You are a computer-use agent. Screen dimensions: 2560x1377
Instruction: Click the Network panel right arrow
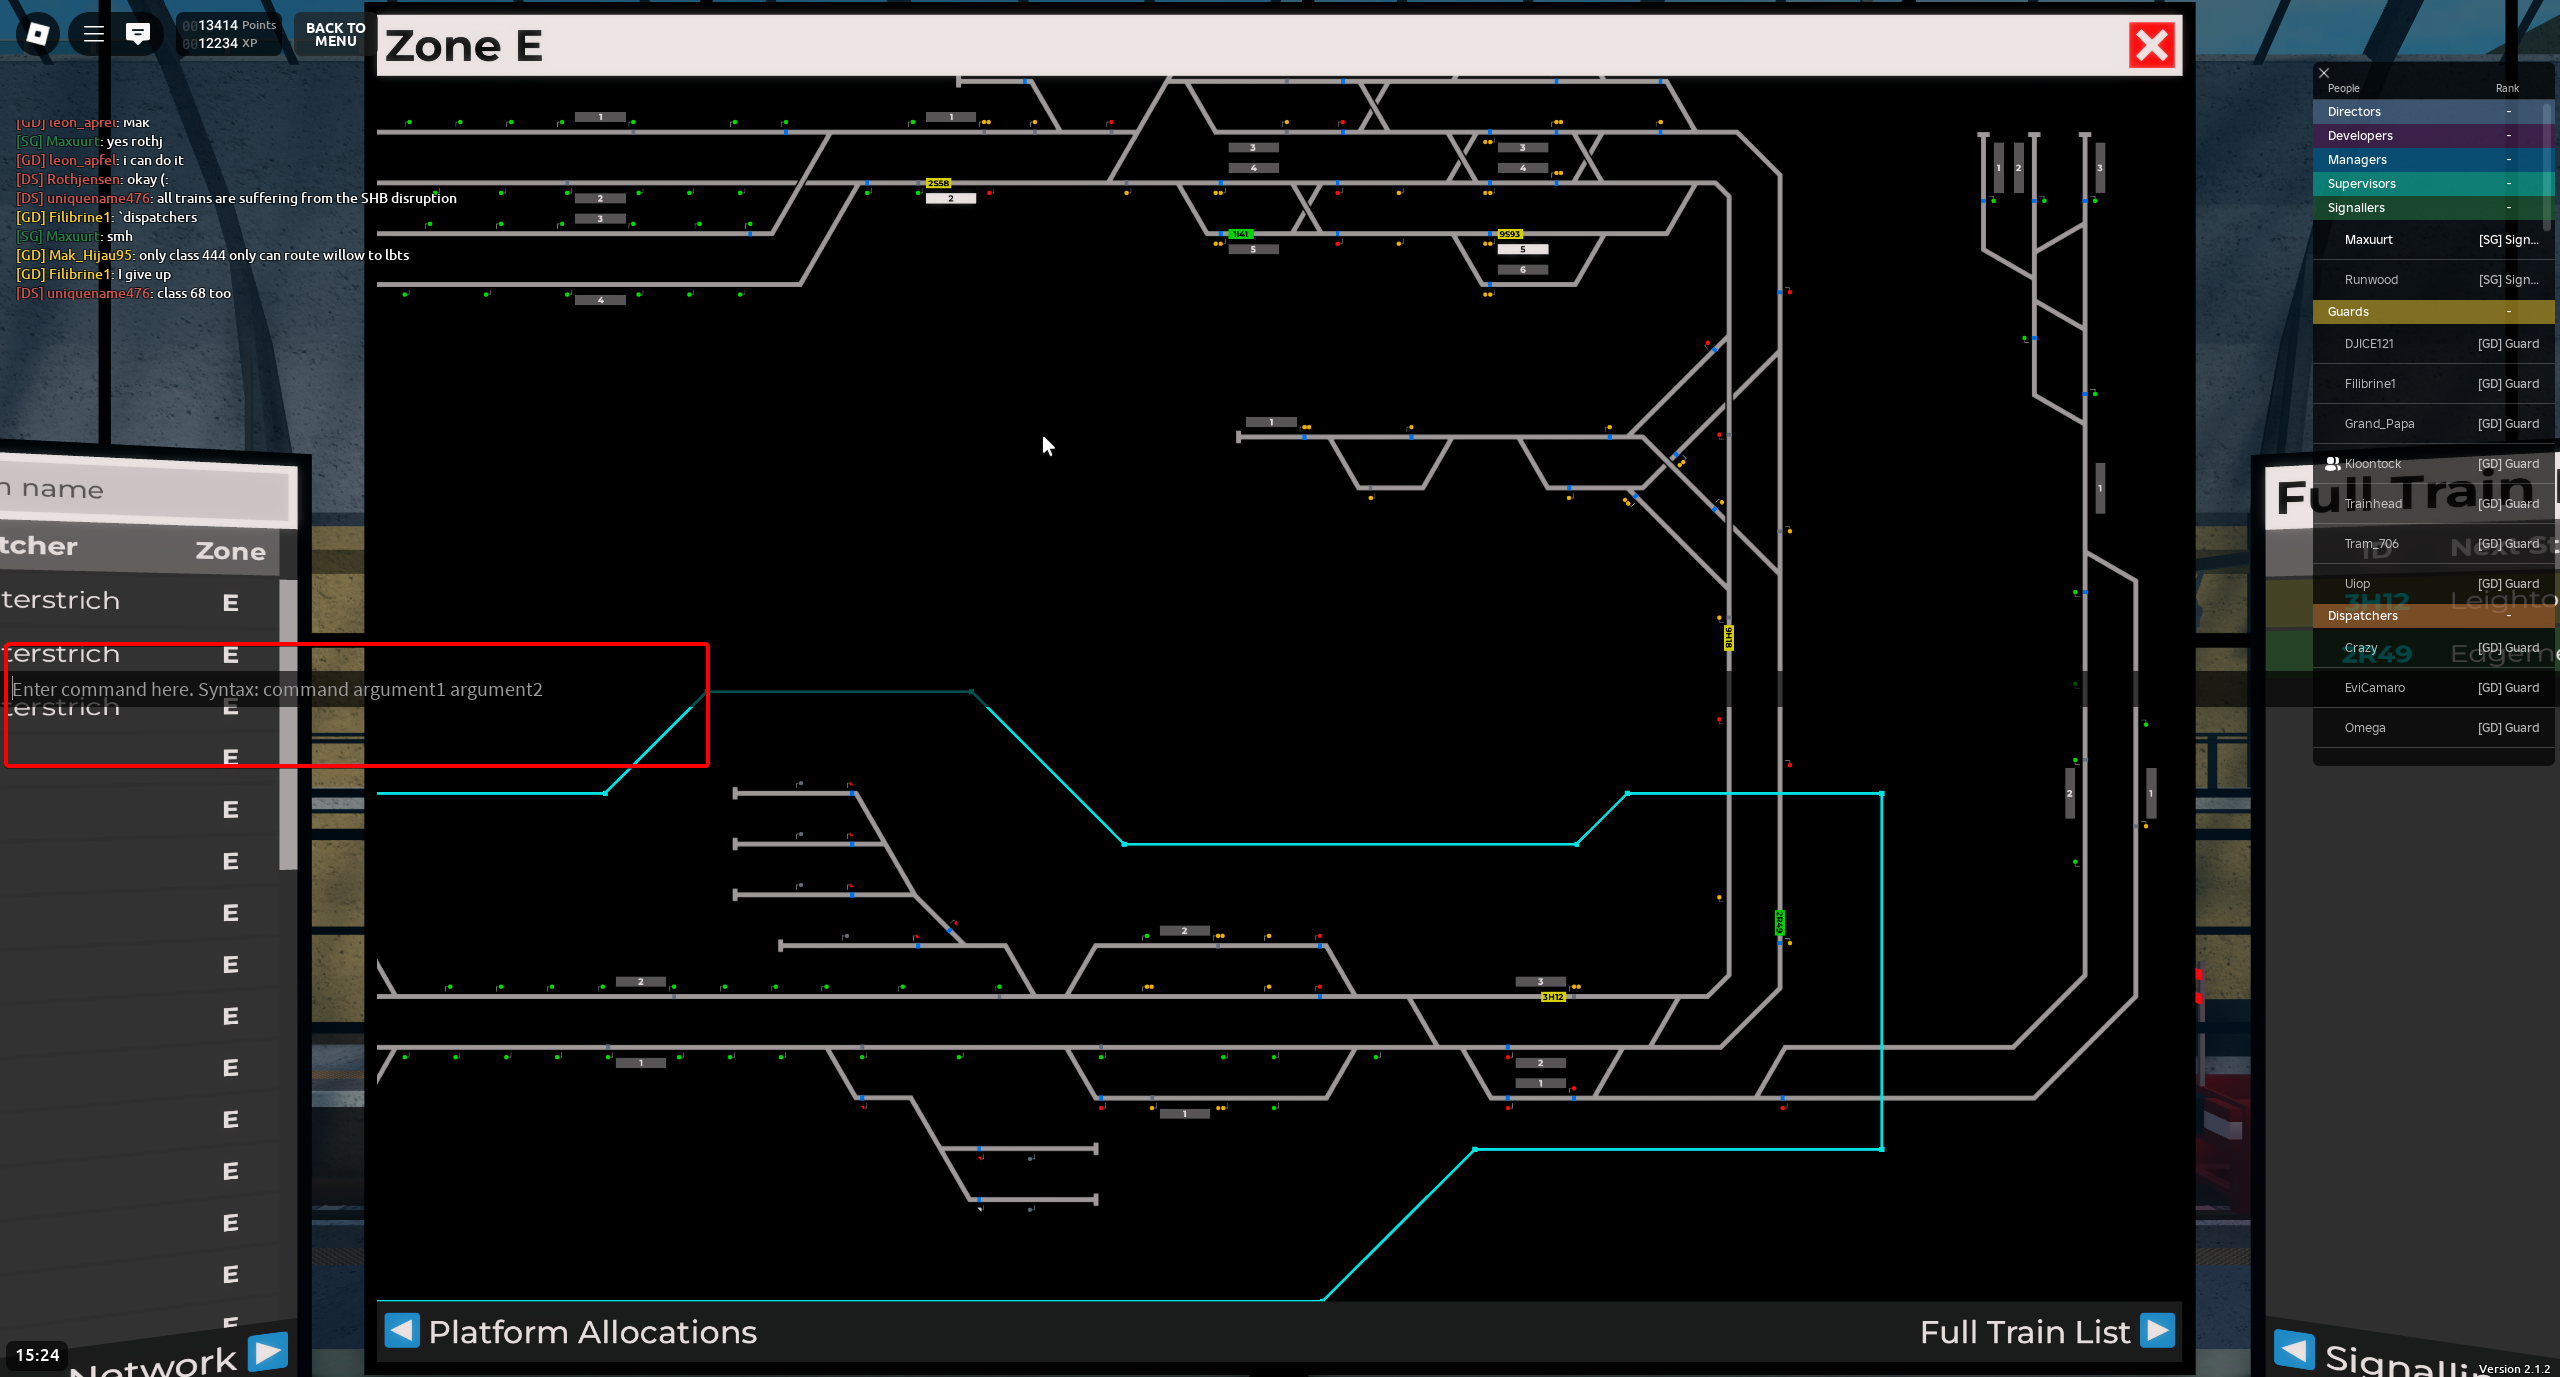267,1352
